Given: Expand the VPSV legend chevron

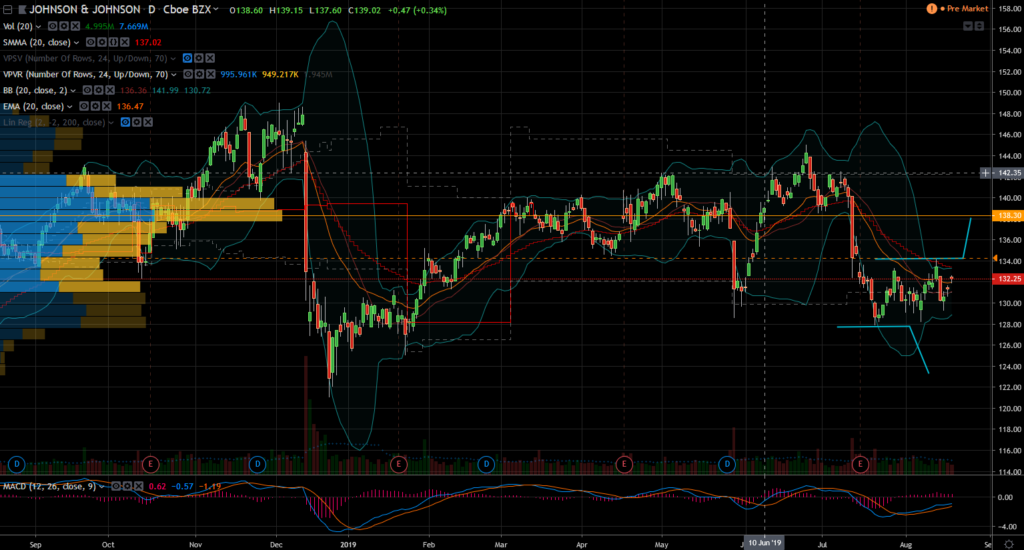Looking at the screenshot, I should (x=173, y=59).
